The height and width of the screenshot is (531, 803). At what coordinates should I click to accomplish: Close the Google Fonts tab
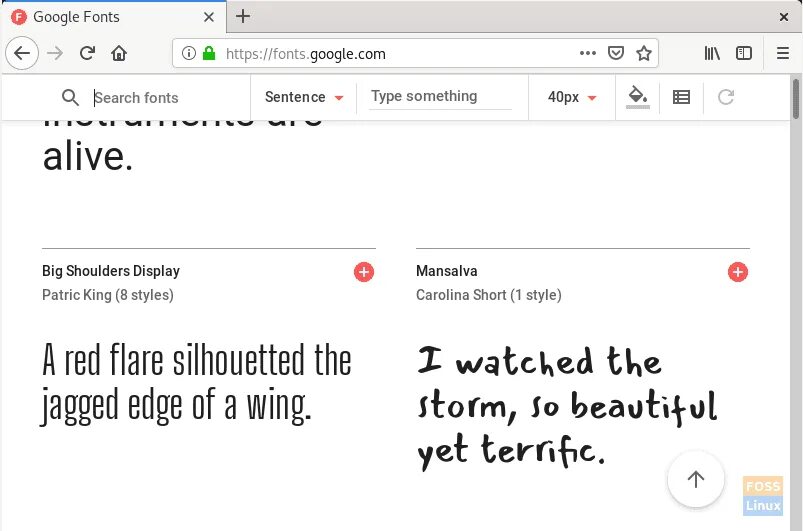tap(208, 17)
